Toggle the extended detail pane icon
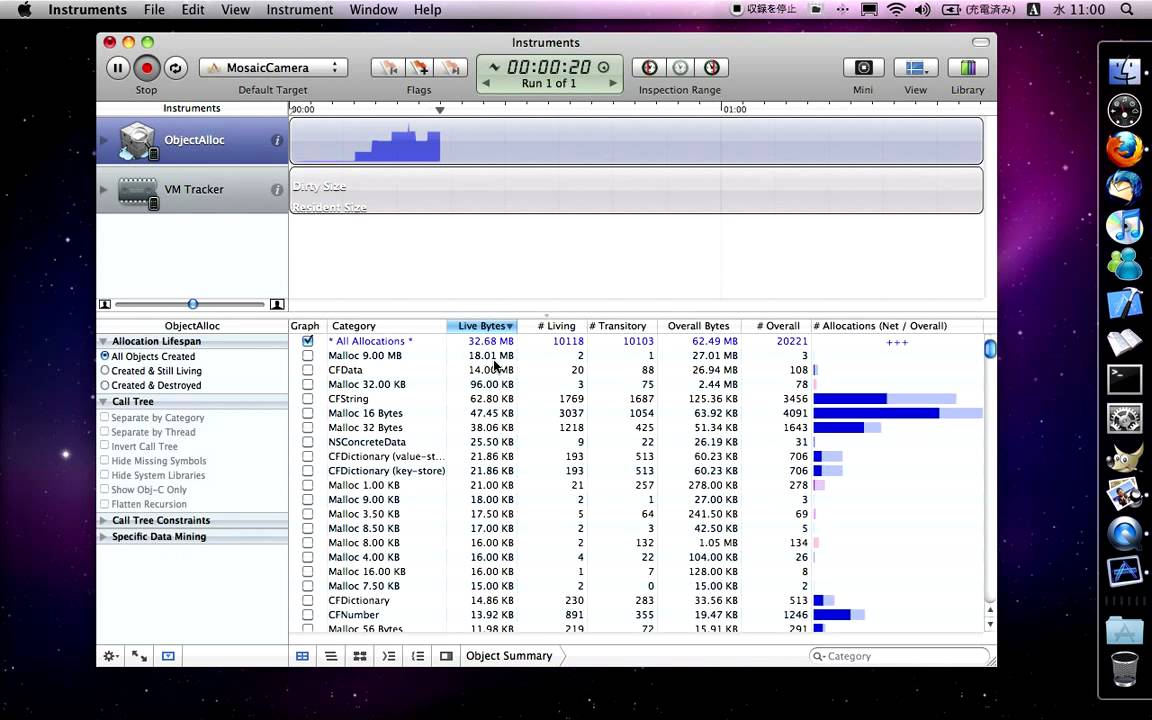Image resolution: width=1152 pixels, height=720 pixels. coord(446,656)
